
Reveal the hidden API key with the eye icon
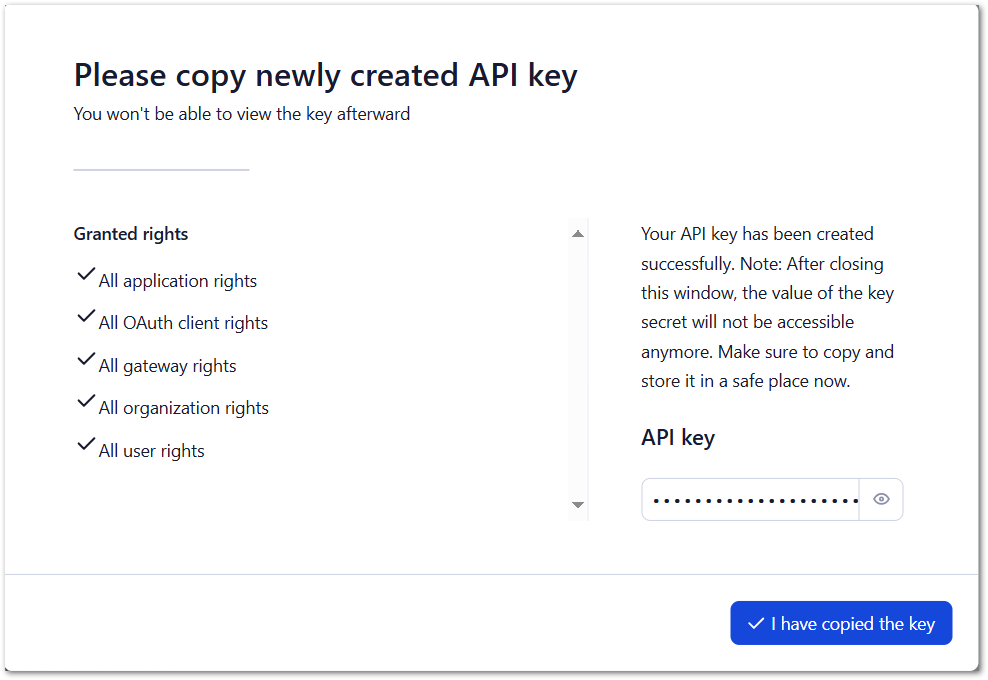pos(881,499)
